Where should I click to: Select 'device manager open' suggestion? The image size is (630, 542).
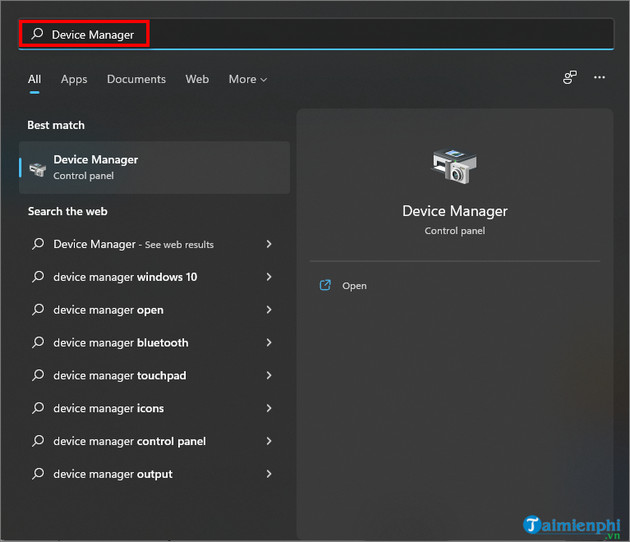[x=154, y=310]
